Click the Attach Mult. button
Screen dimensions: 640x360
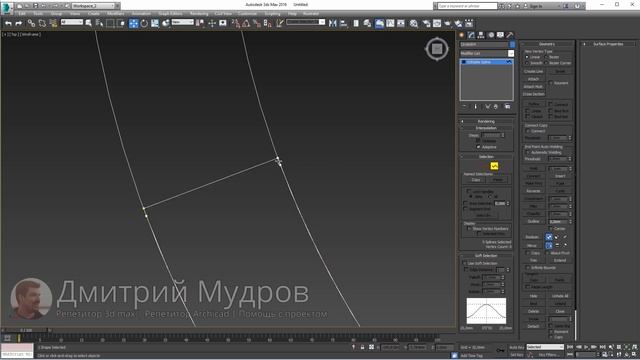533,87
